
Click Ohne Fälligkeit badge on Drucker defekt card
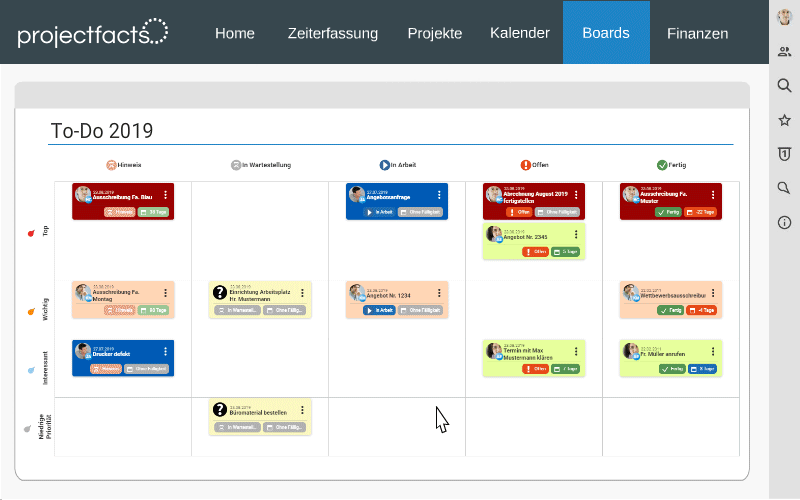pos(146,368)
